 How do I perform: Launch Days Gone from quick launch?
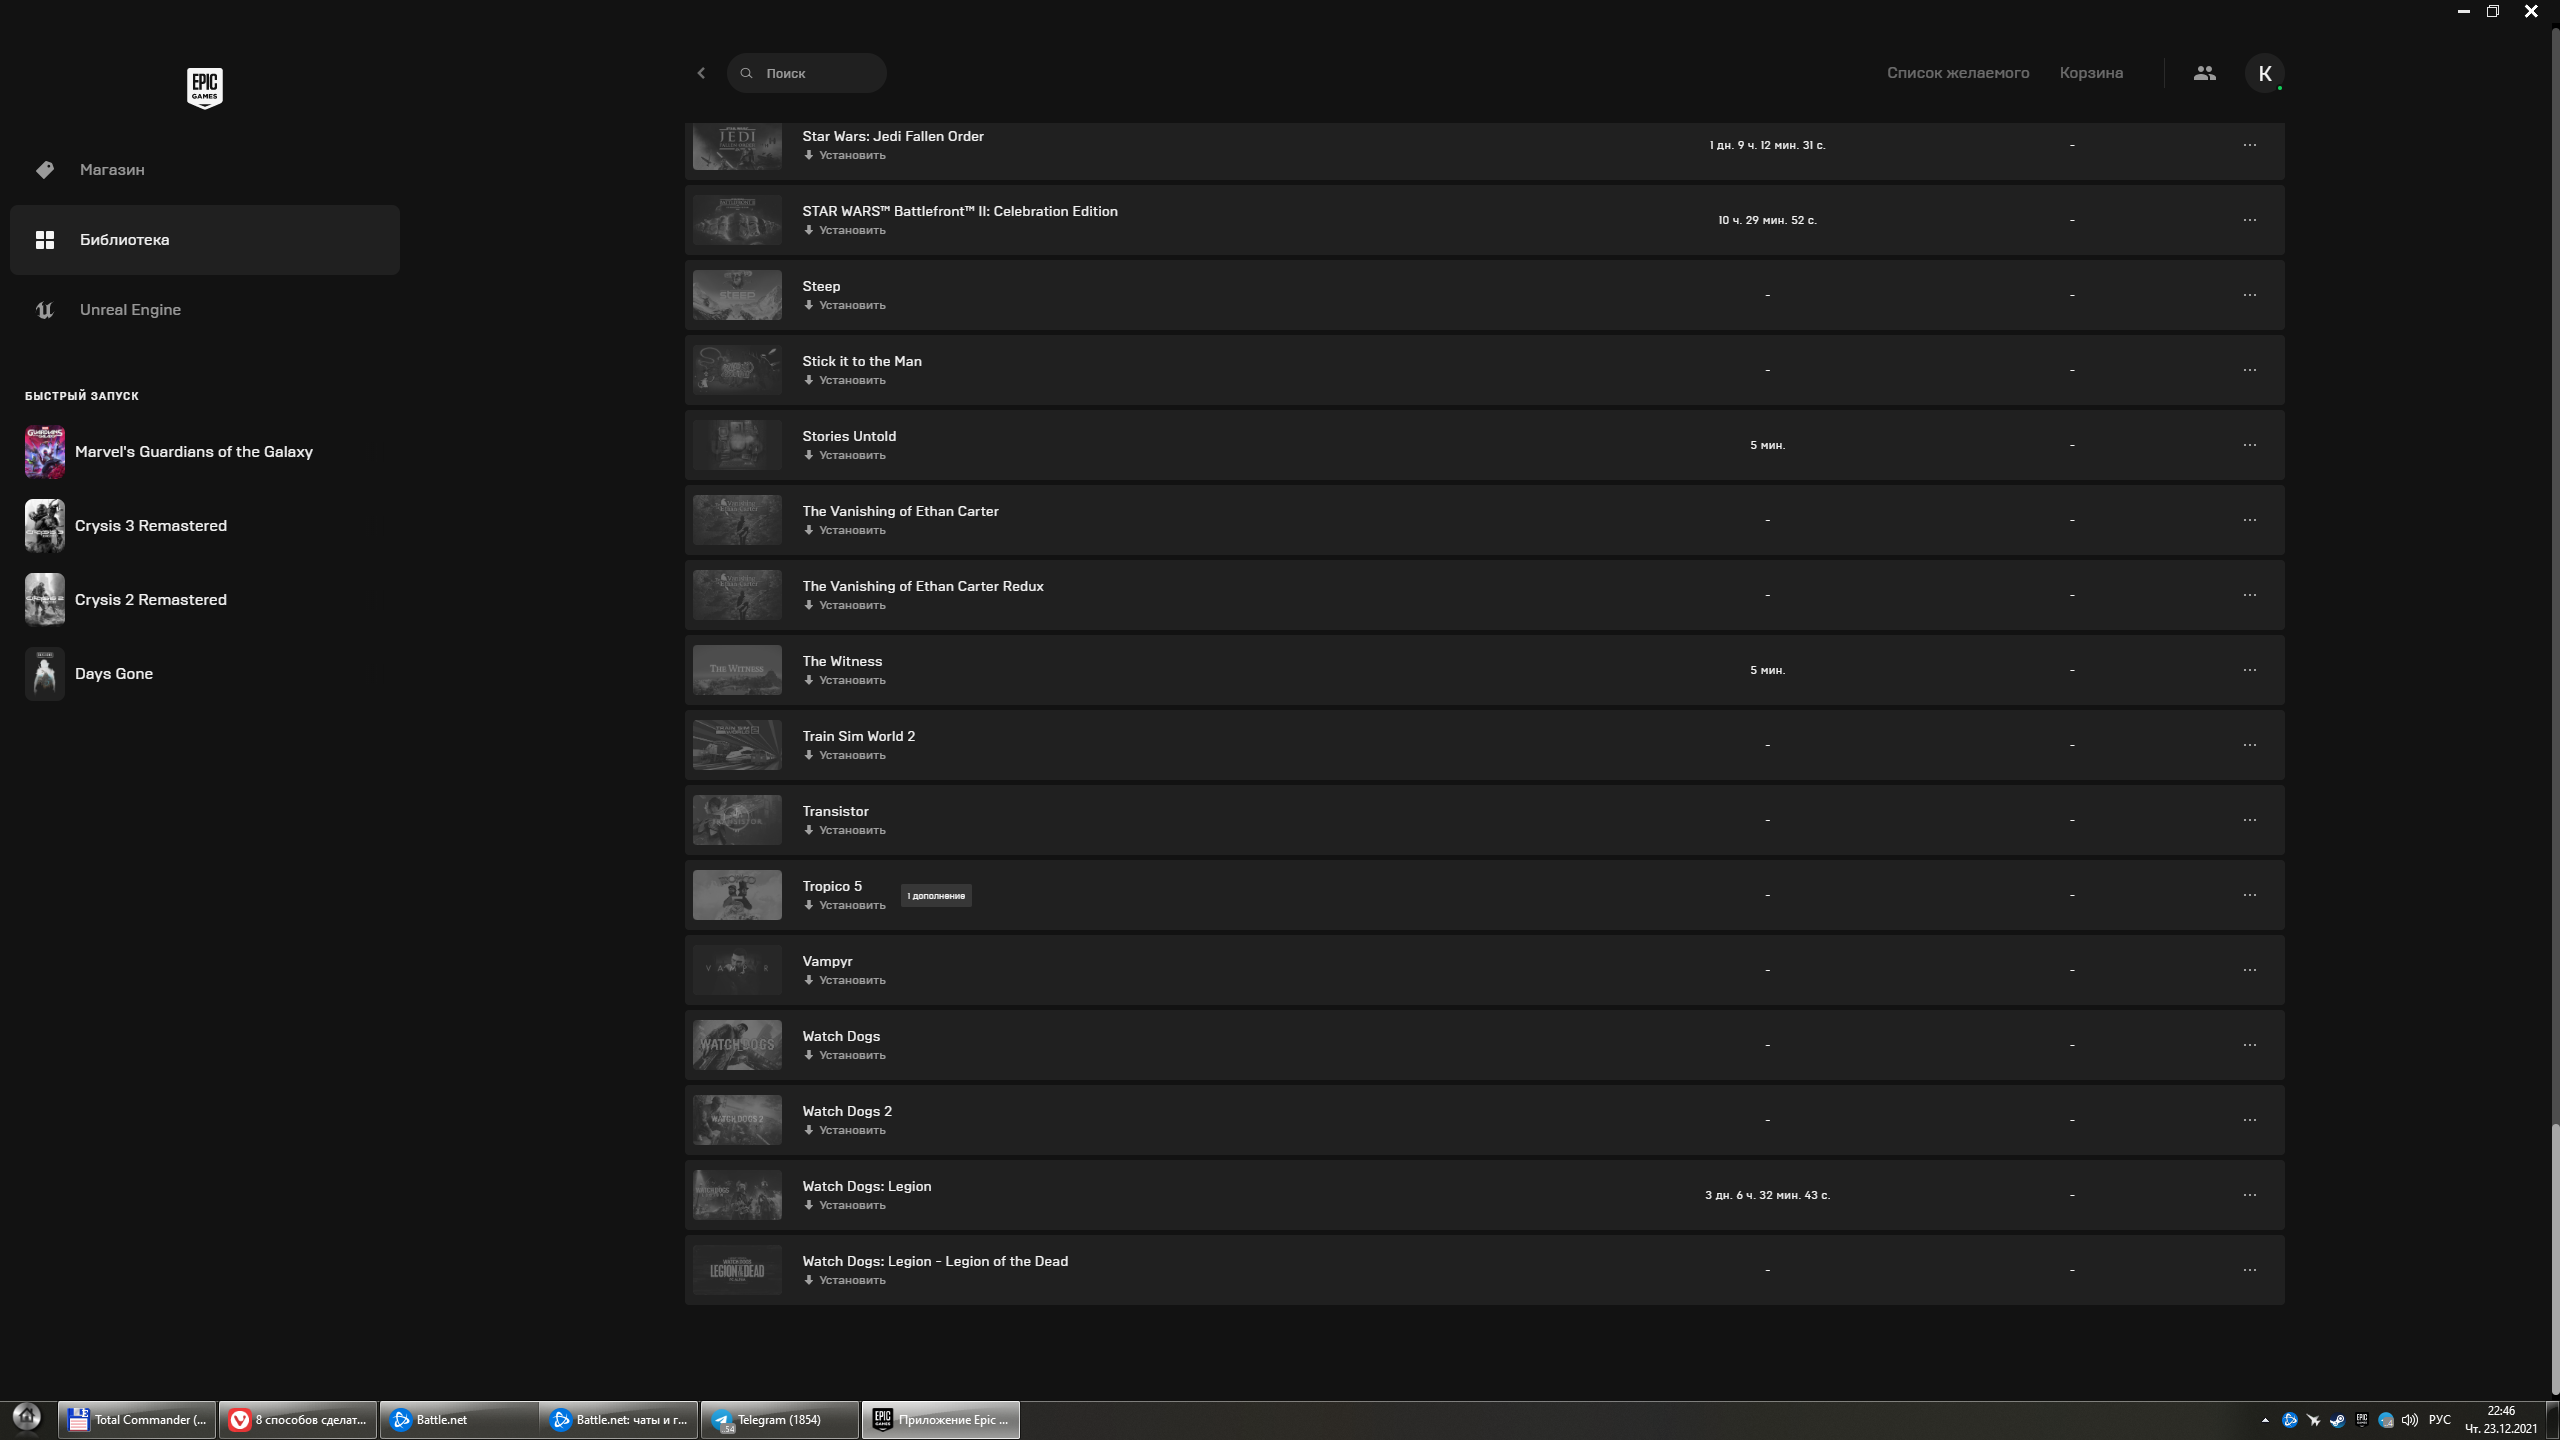[x=89, y=674]
